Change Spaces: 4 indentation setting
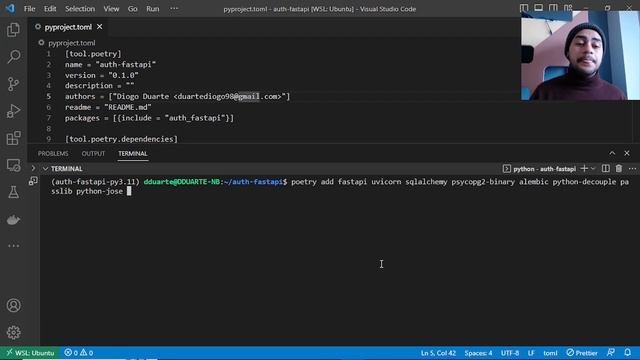 [x=478, y=353]
